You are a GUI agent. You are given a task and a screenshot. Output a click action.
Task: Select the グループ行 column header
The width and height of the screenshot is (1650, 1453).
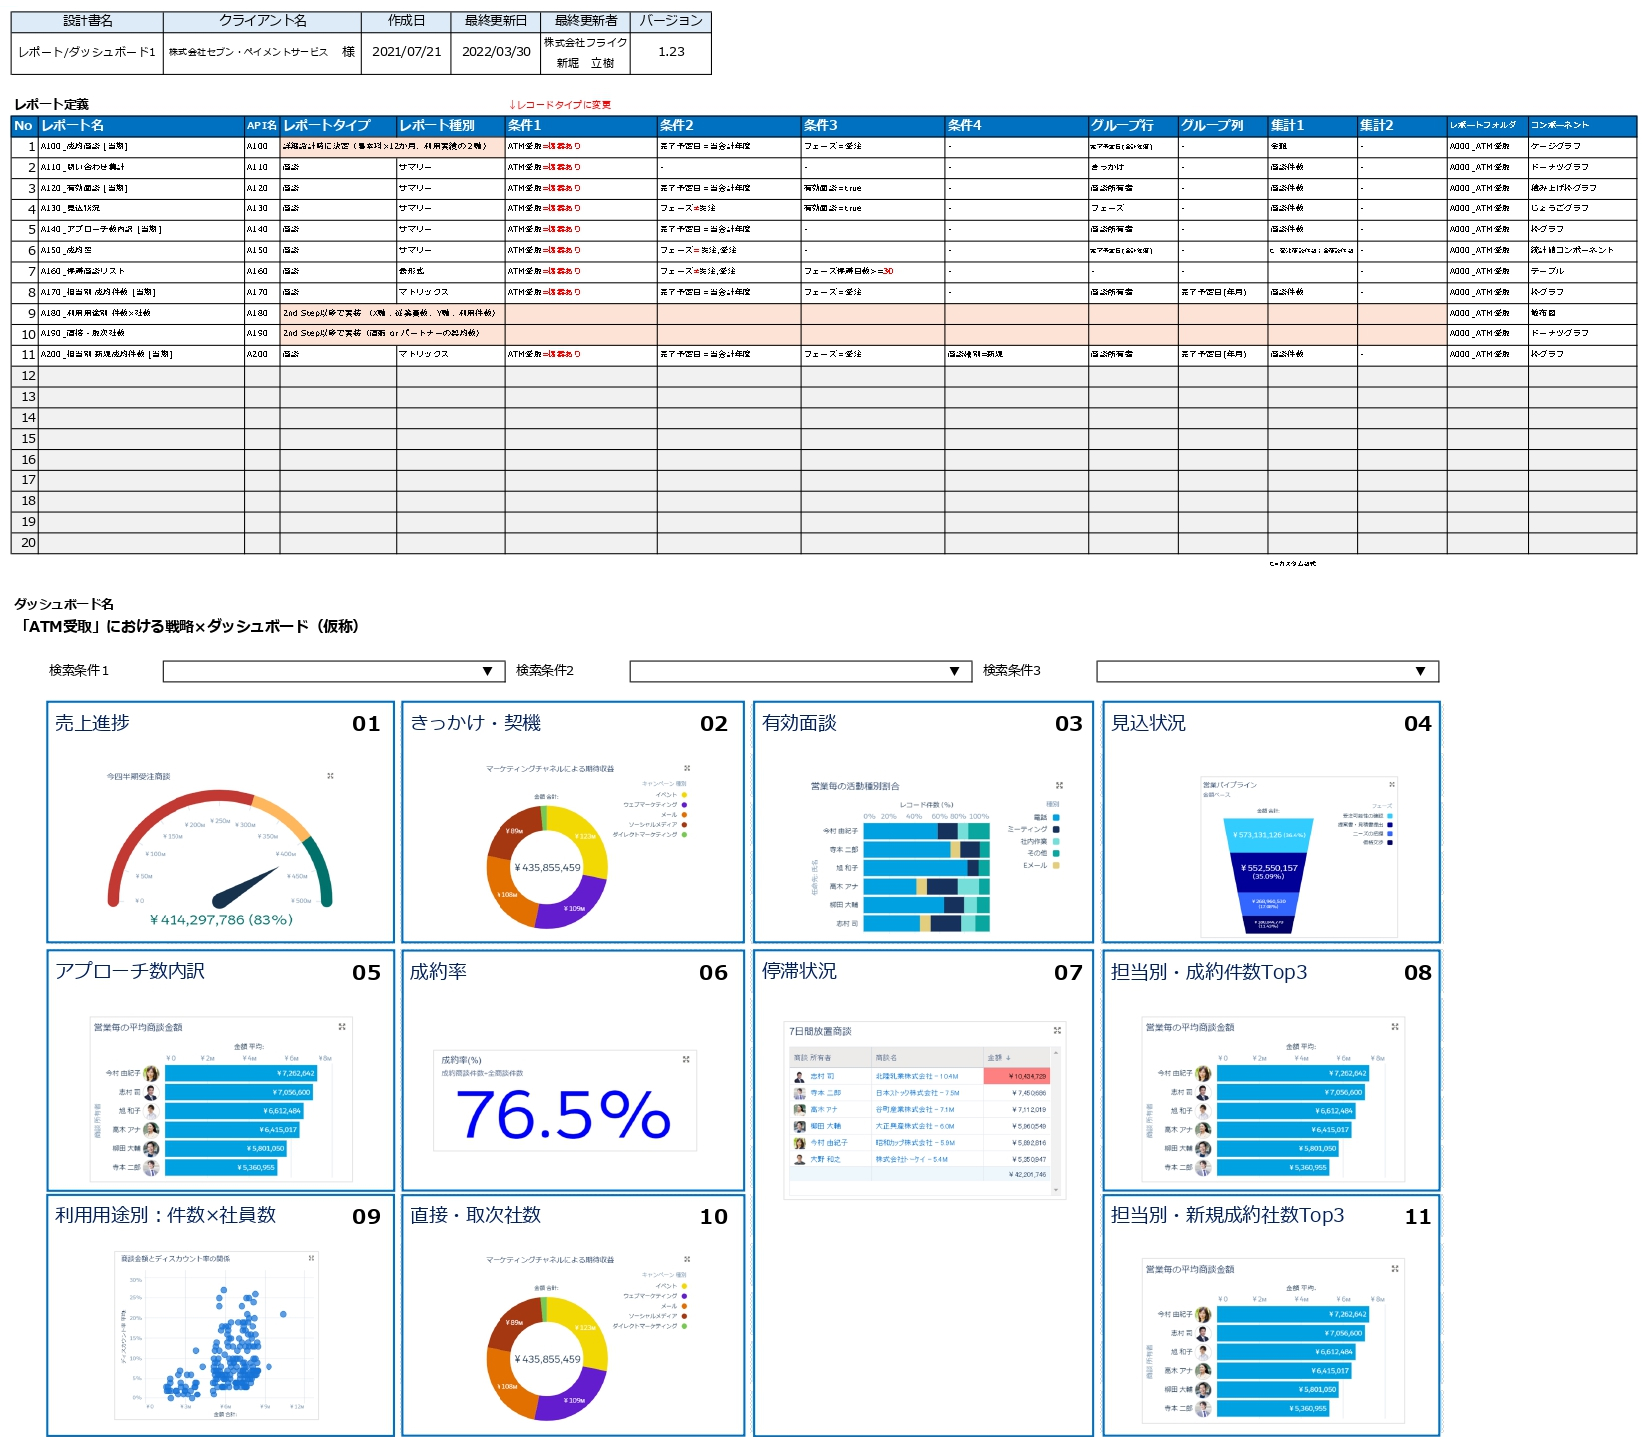coord(1133,126)
